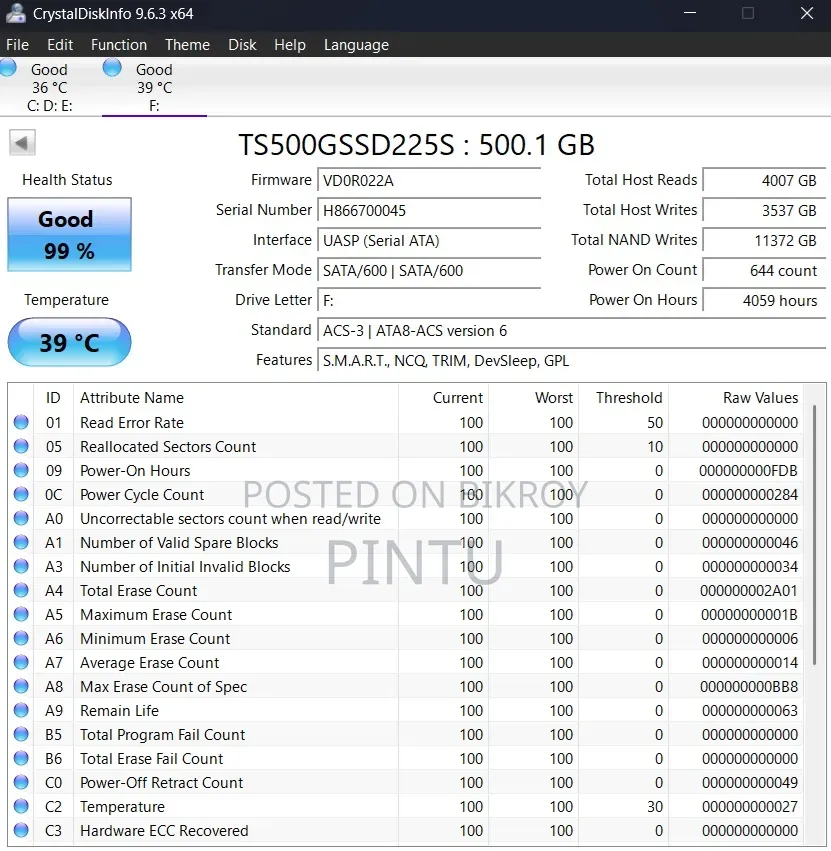The height and width of the screenshot is (851, 831).
Task: Click raw value 000000002A01 of Total Erase Count
Action: [748, 590]
